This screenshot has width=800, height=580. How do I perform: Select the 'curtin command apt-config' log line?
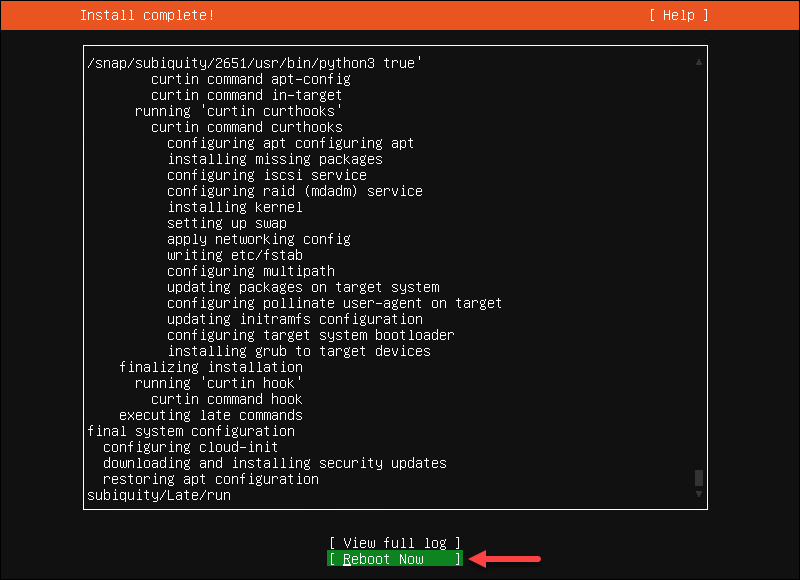pos(251,80)
